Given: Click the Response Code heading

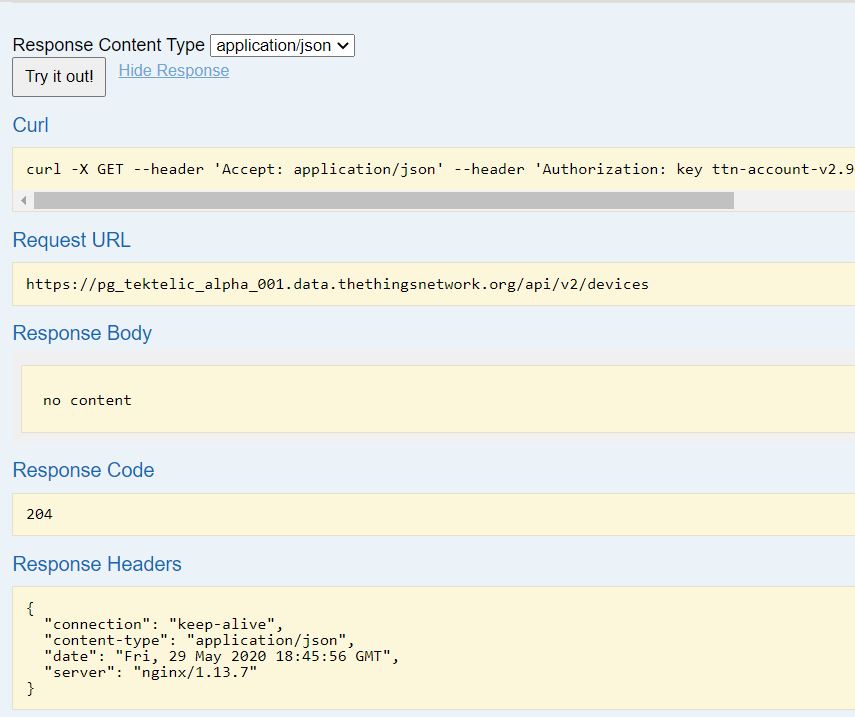Looking at the screenshot, I should pos(83,470).
